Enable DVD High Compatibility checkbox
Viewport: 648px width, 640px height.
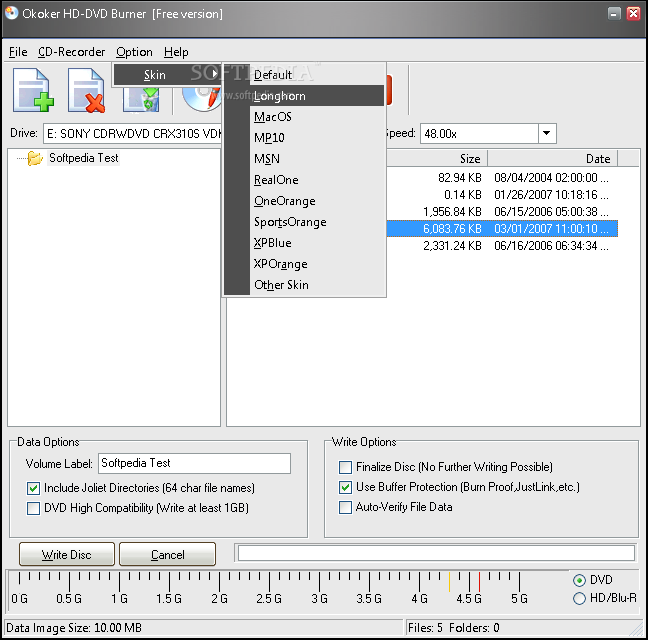pos(33,508)
